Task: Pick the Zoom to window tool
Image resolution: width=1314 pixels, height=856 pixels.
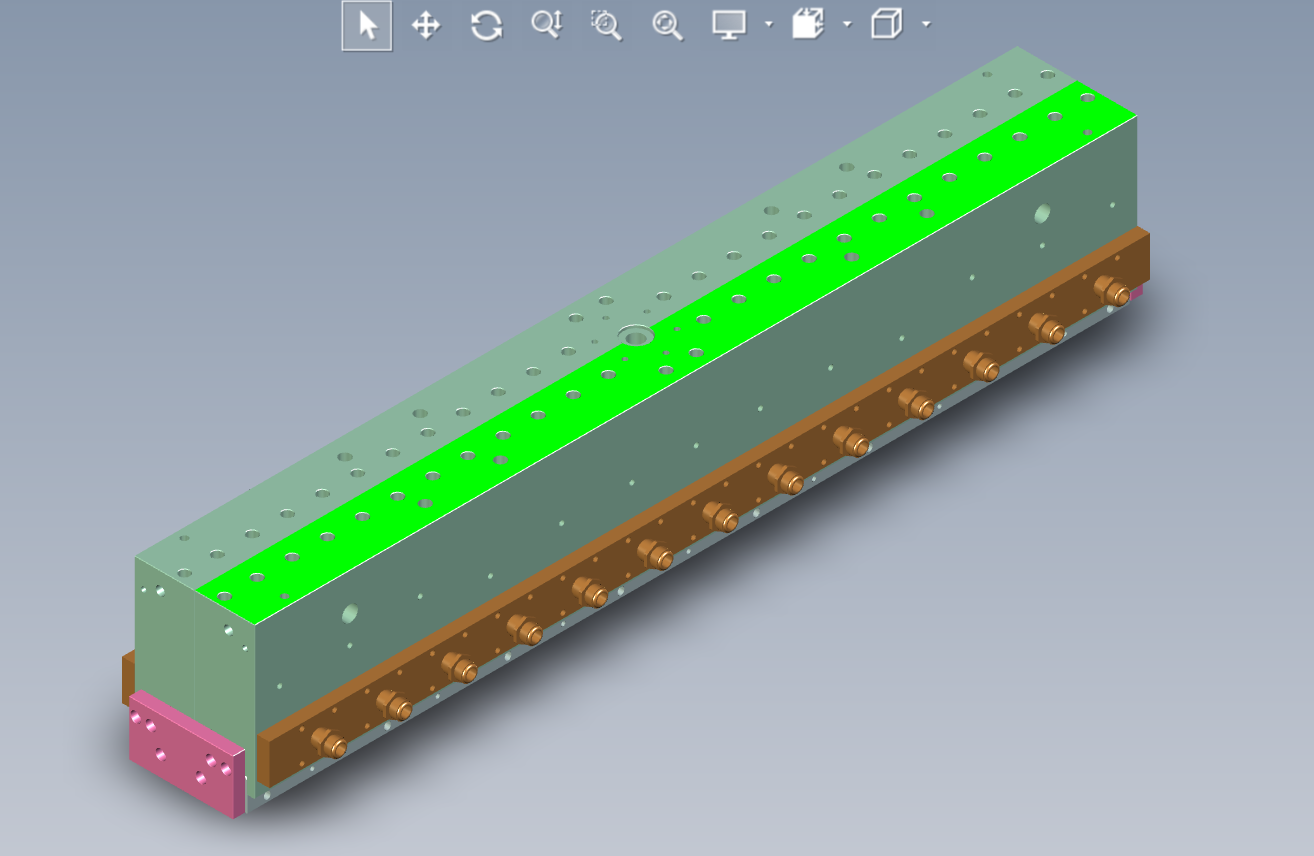Action: click(606, 25)
